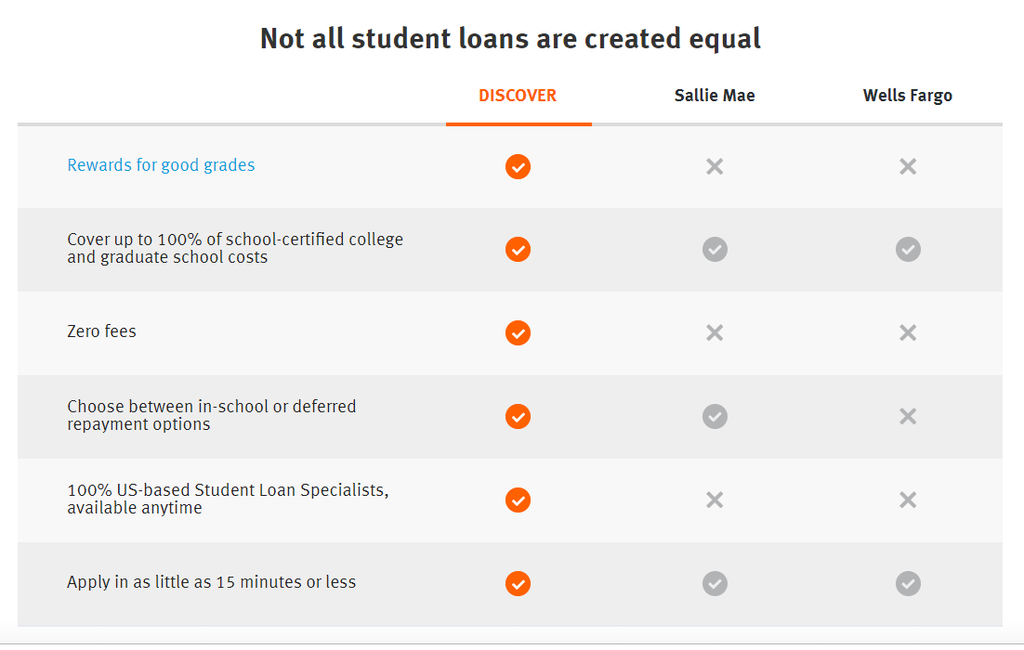The width and height of the screenshot is (1024, 650).
Task: Click Discover's checkmark for Zero fees
Action: pyautogui.click(x=518, y=333)
